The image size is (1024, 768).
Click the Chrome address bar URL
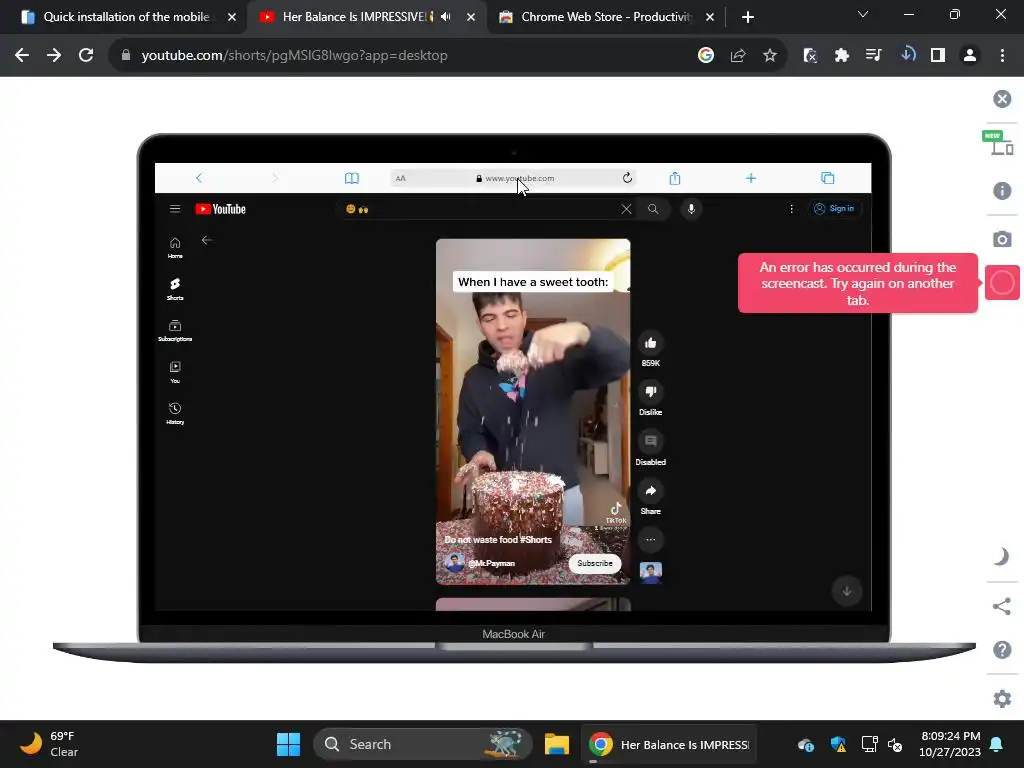(x=295, y=56)
